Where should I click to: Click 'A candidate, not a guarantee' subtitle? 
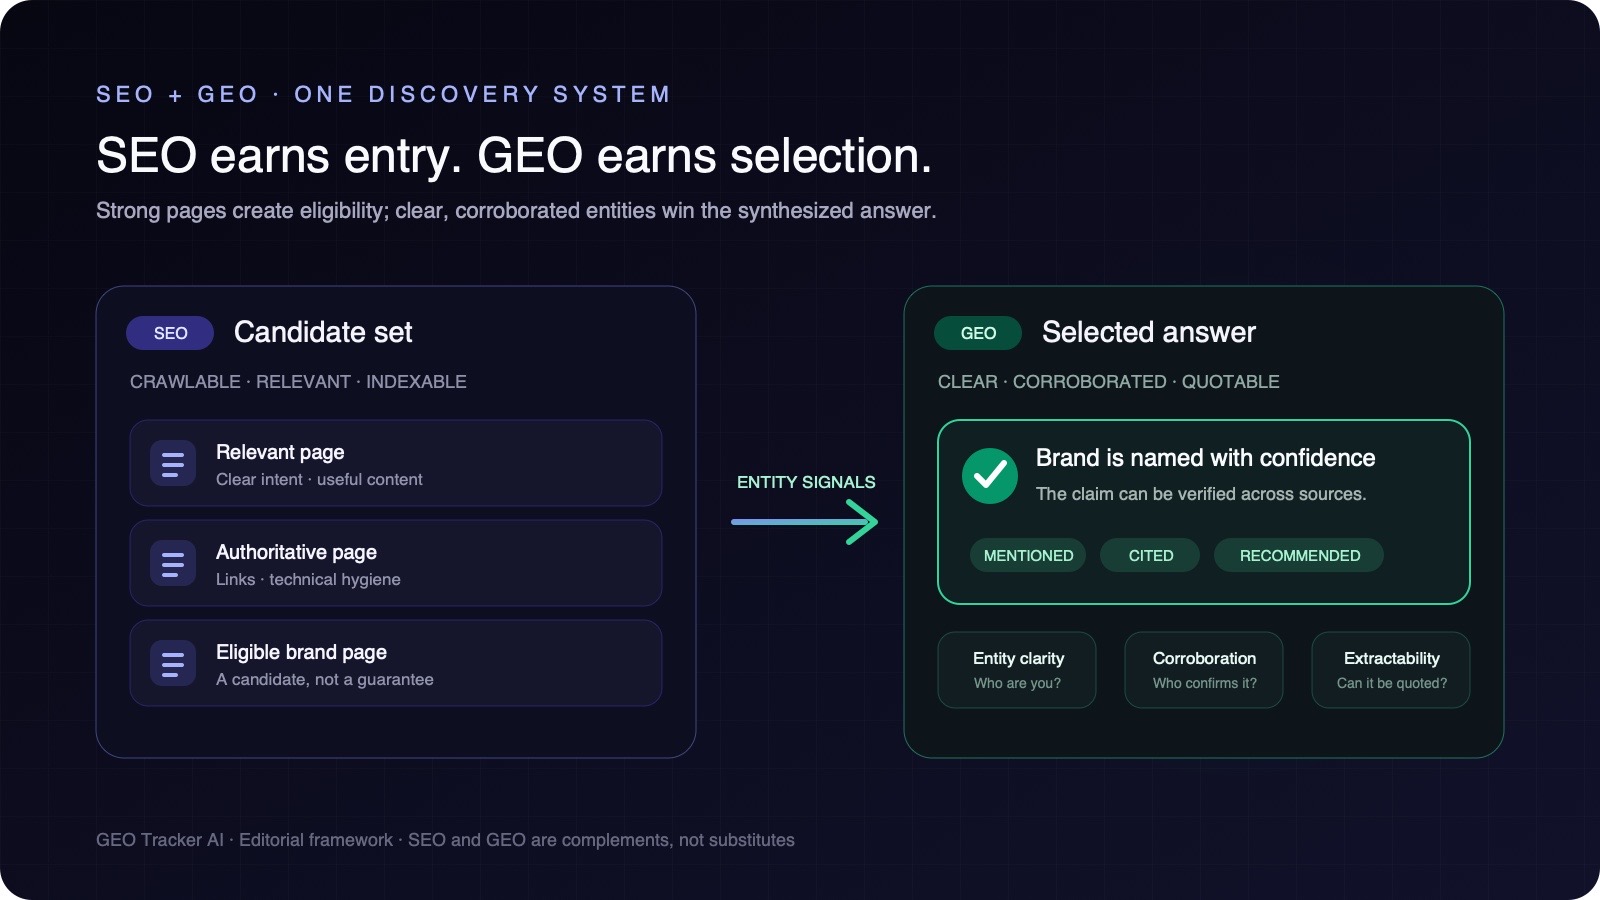pyautogui.click(x=325, y=680)
